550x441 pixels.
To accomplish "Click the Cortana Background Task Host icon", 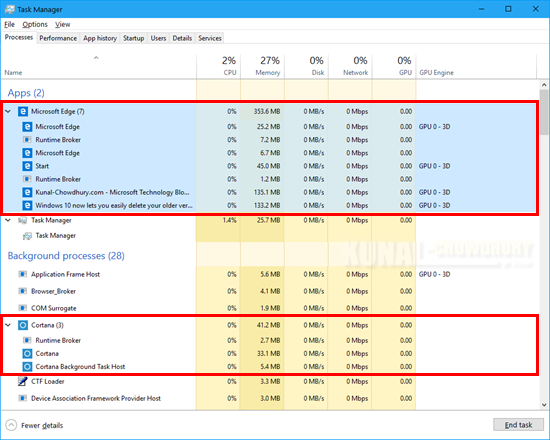I will (x=27, y=367).
